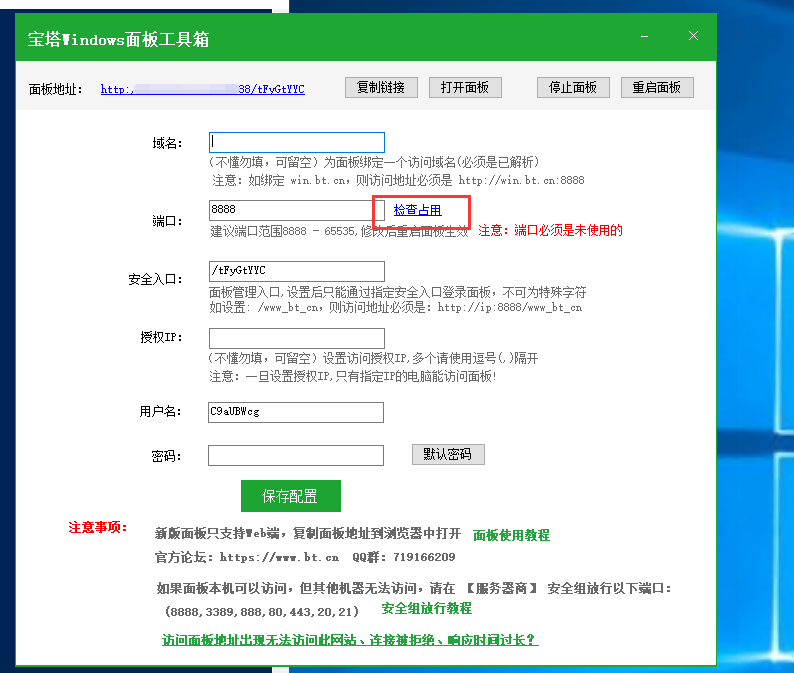Click the 注意事项 red label
Viewport: 794px width, 673px height.
click(98, 527)
